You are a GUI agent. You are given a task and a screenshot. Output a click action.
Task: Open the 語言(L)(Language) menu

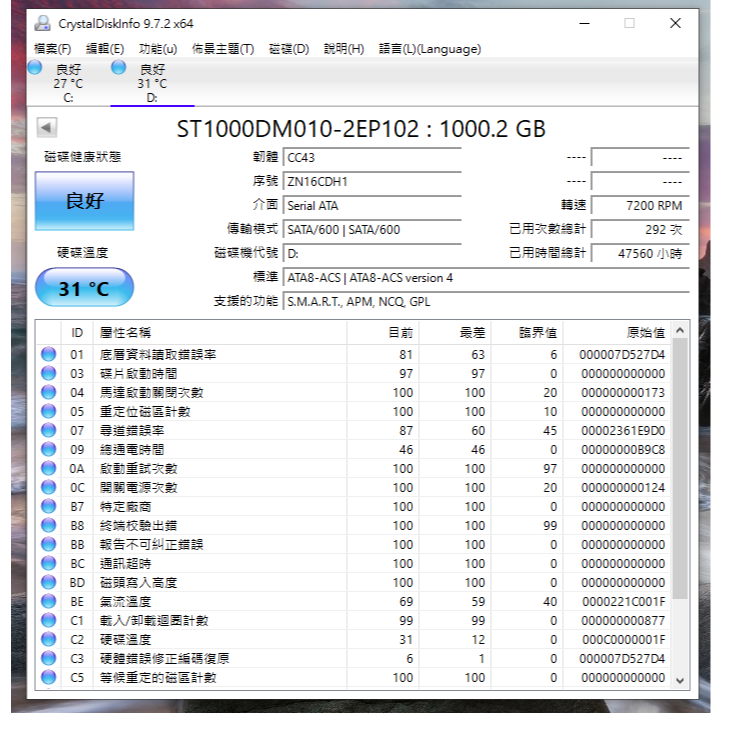[430, 49]
